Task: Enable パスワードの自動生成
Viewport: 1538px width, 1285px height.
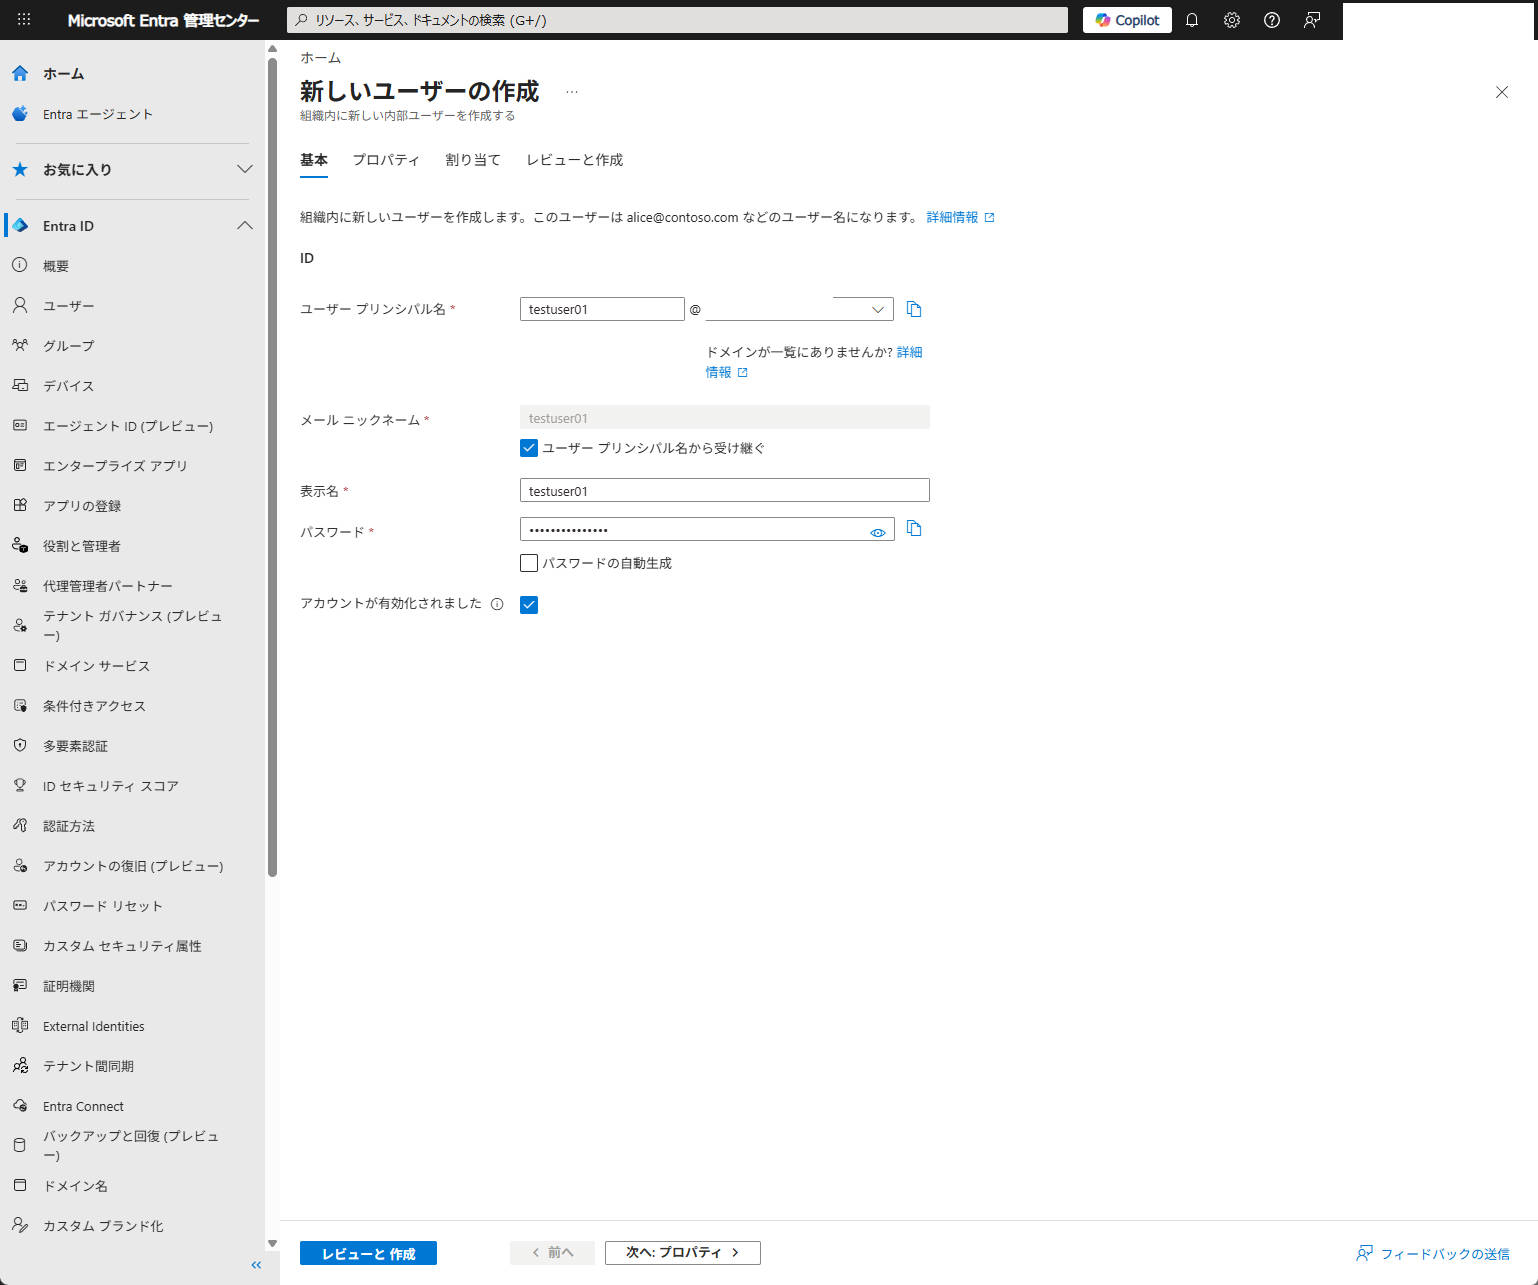Action: (528, 562)
